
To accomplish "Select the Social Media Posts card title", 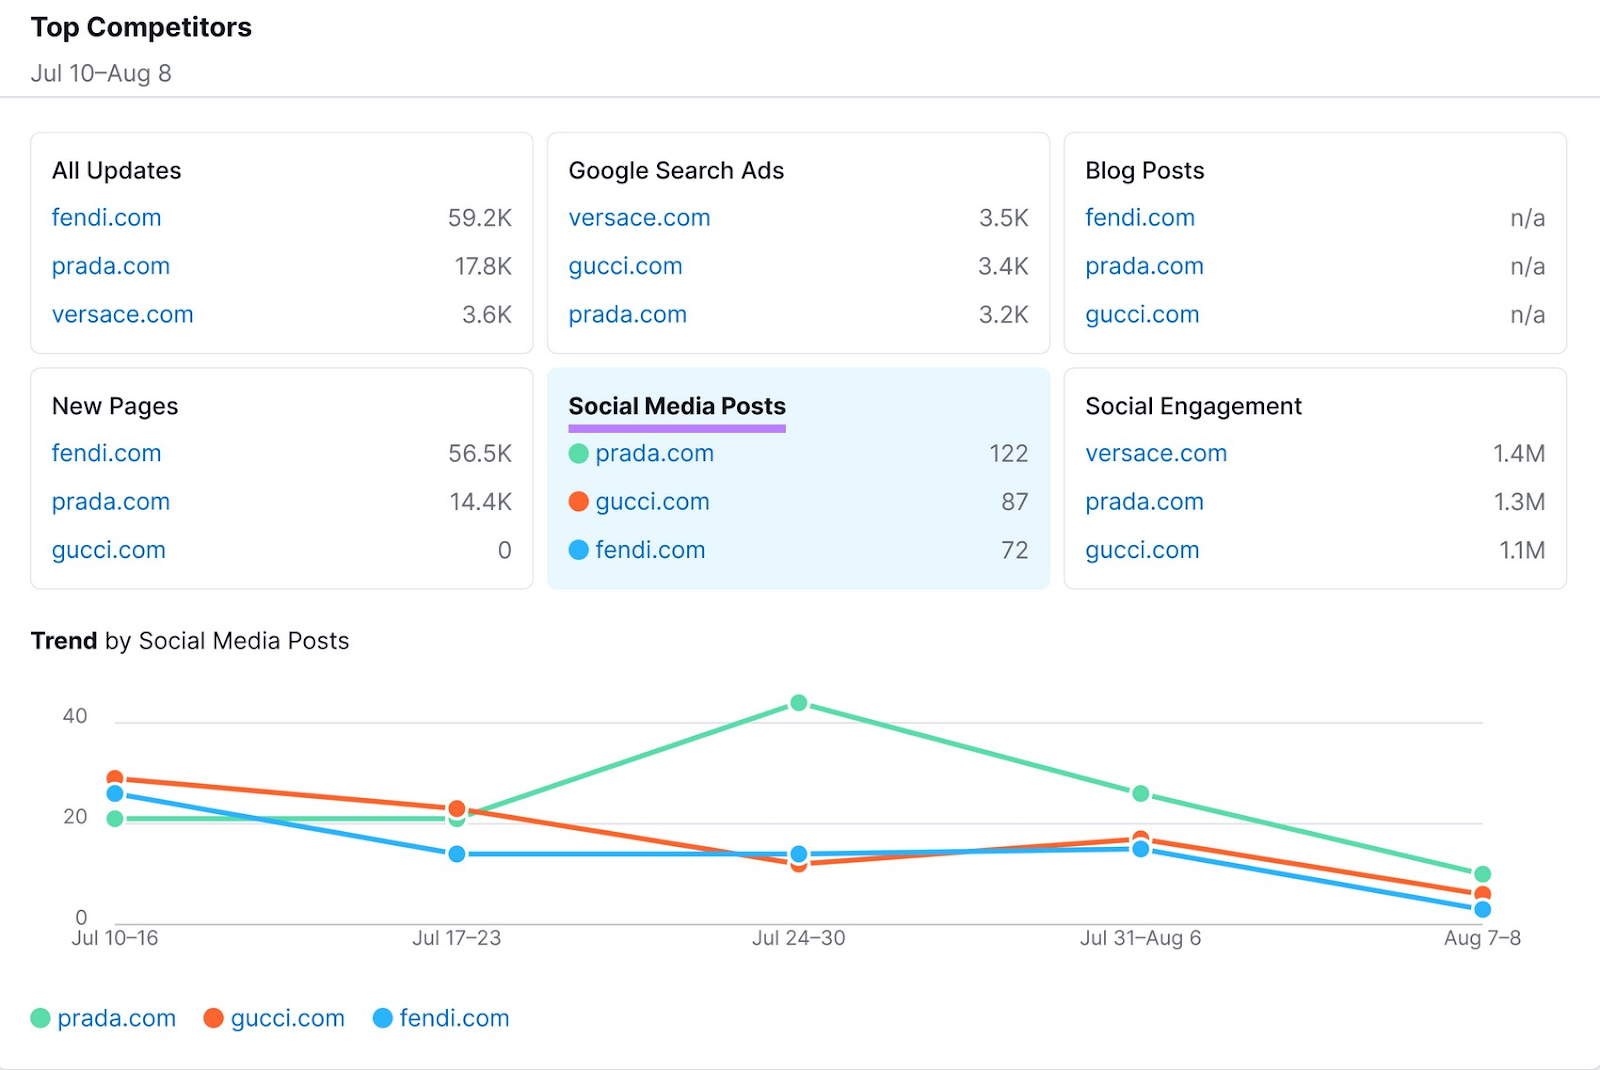I will [x=676, y=406].
